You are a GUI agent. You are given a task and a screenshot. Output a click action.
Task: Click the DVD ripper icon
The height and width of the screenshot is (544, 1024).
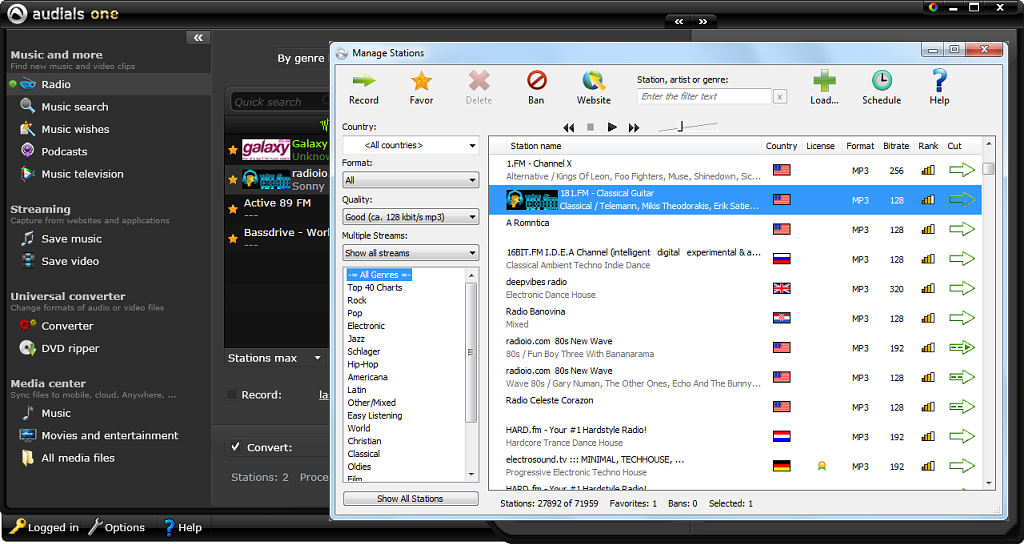tap(27, 347)
